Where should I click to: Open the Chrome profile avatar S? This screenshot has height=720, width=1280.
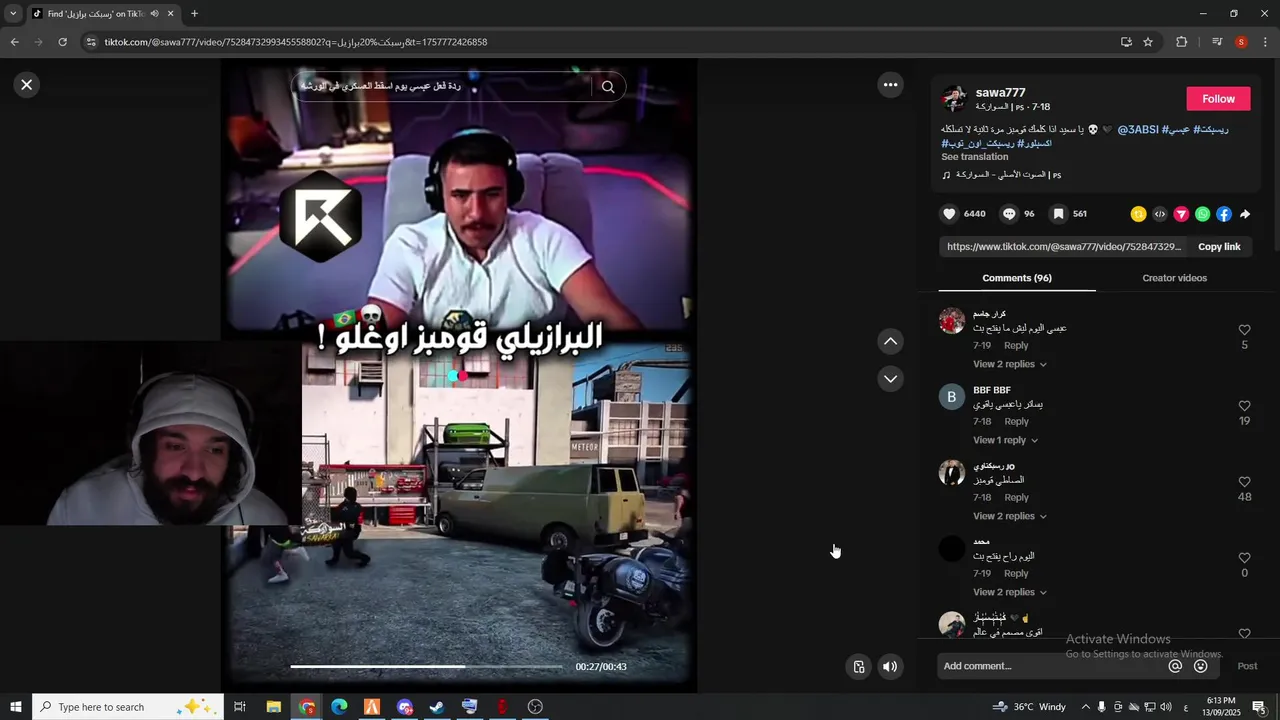point(1241,42)
